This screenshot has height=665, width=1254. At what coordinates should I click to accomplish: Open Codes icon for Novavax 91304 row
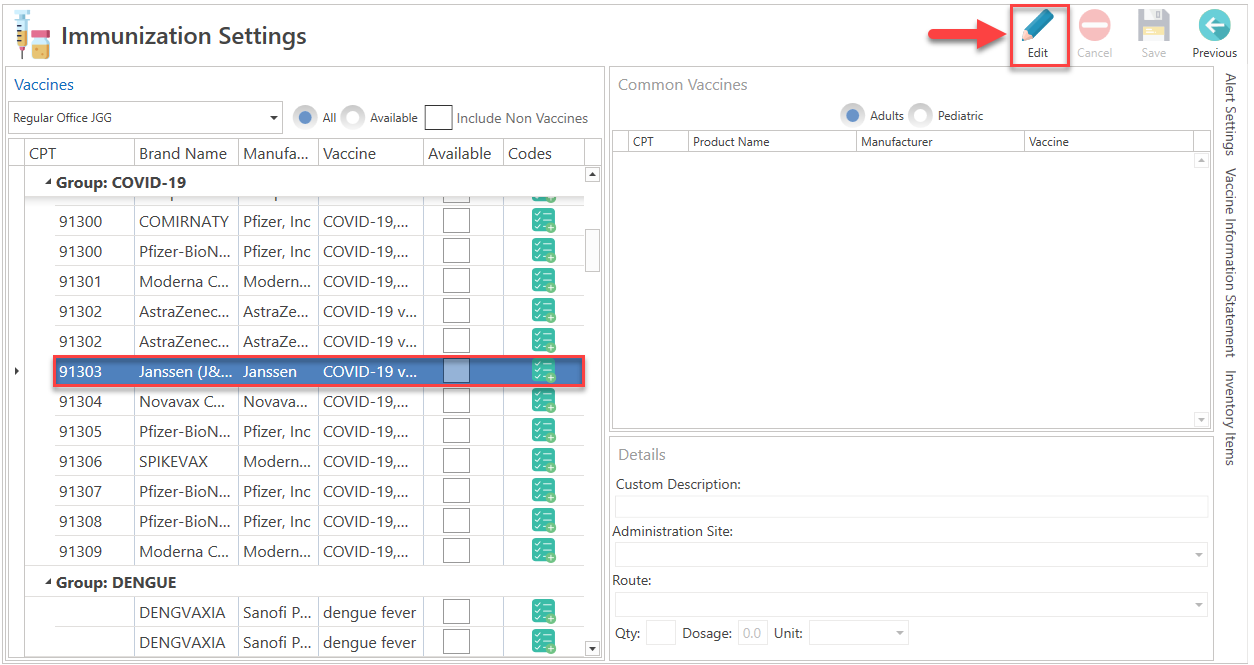pos(543,401)
